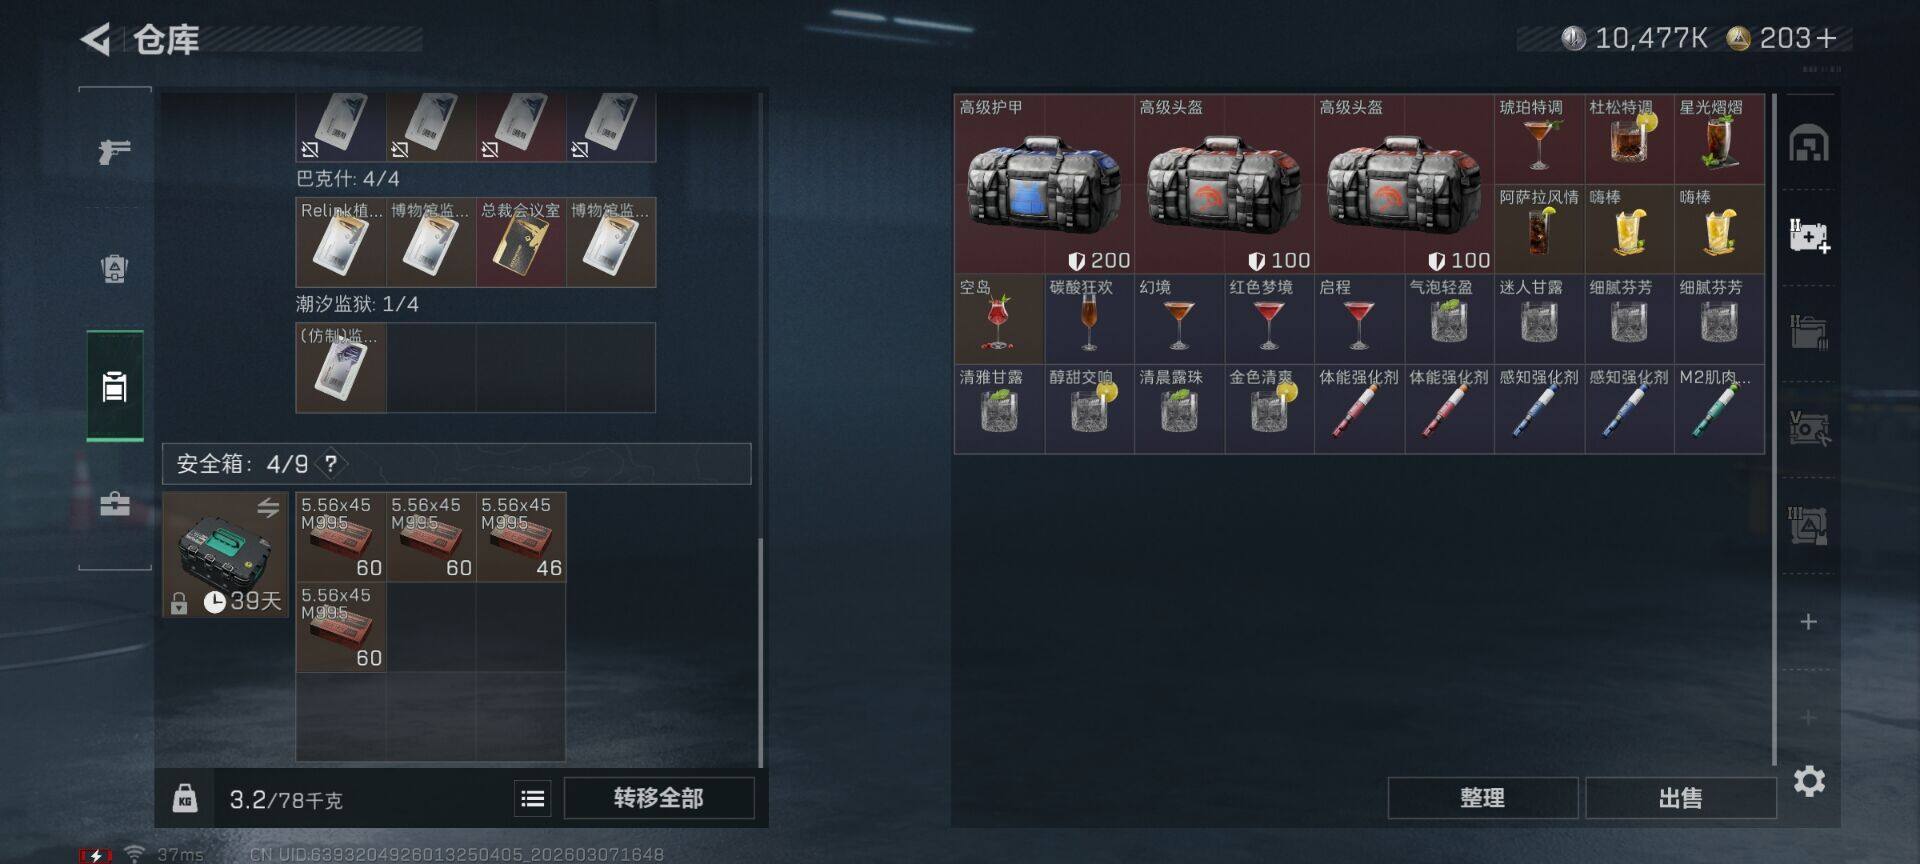Select the main stash house icon

pos(1809,144)
